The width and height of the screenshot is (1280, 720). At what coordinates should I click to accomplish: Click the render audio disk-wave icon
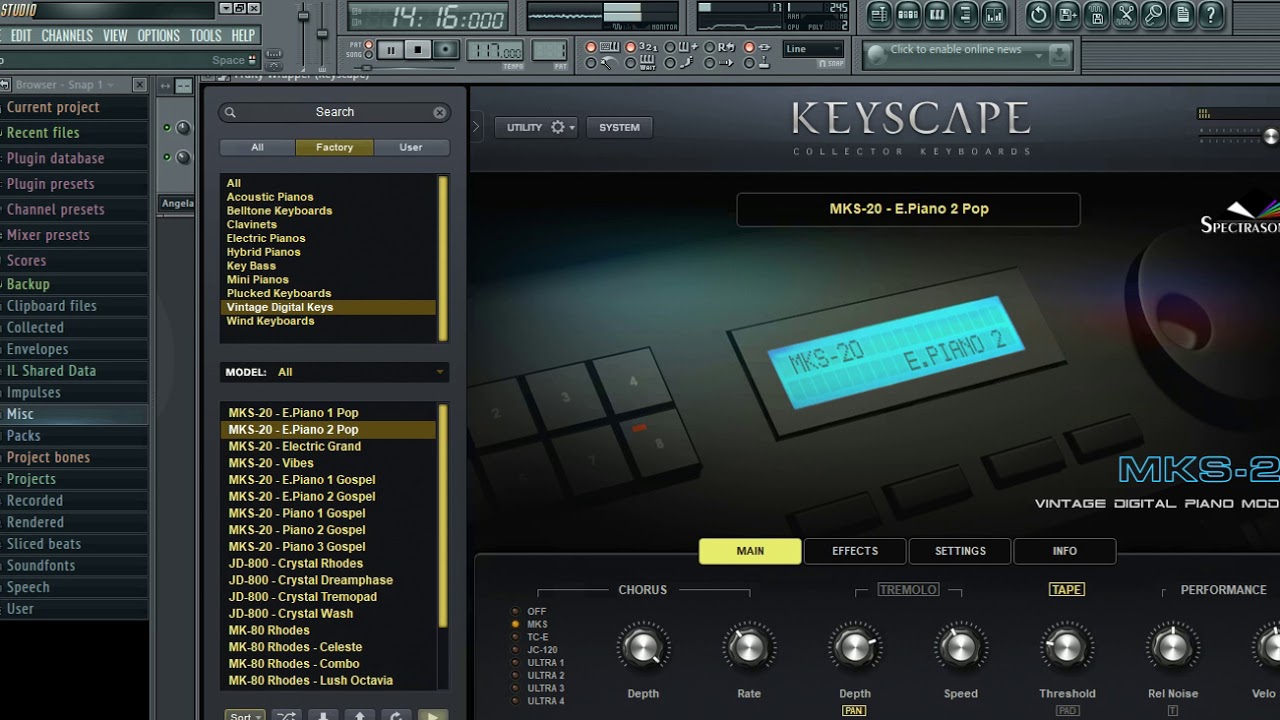point(1097,14)
